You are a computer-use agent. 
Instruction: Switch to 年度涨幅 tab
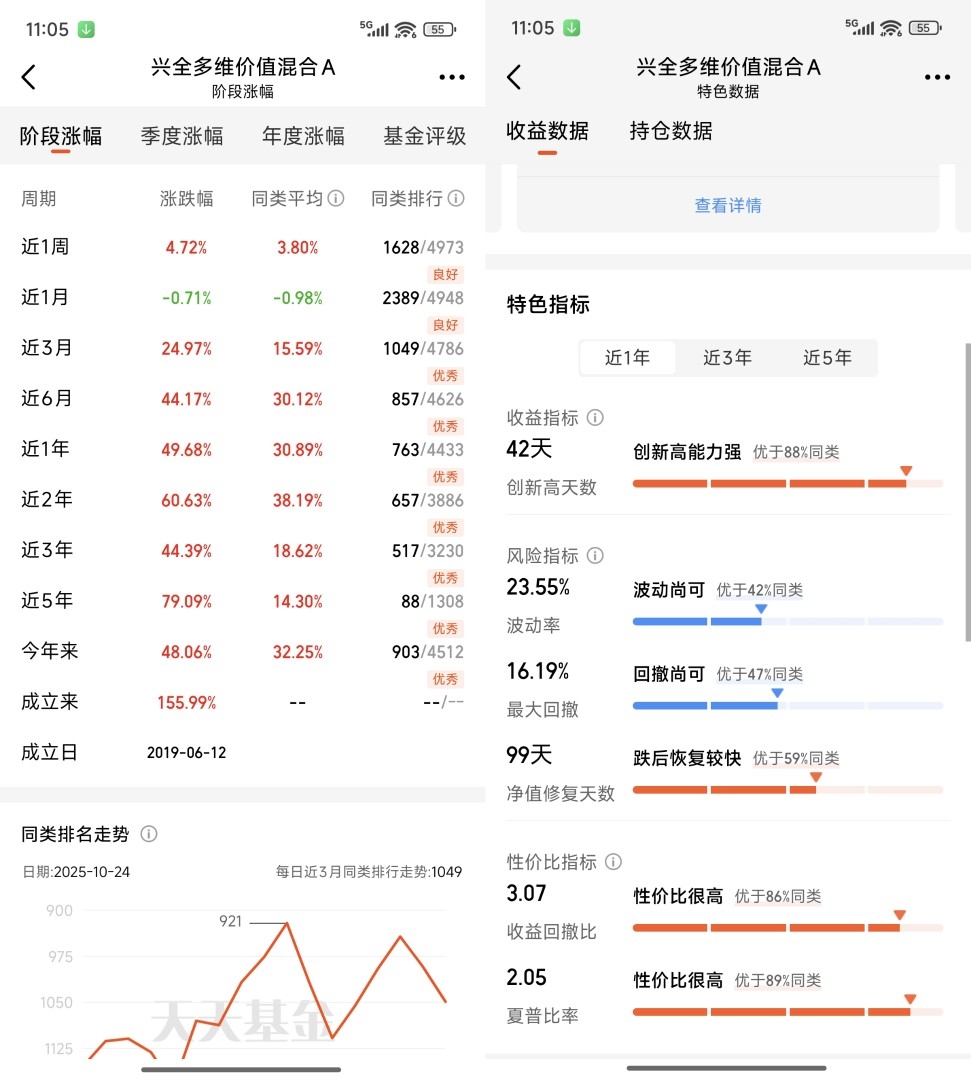pyautogui.click(x=303, y=136)
